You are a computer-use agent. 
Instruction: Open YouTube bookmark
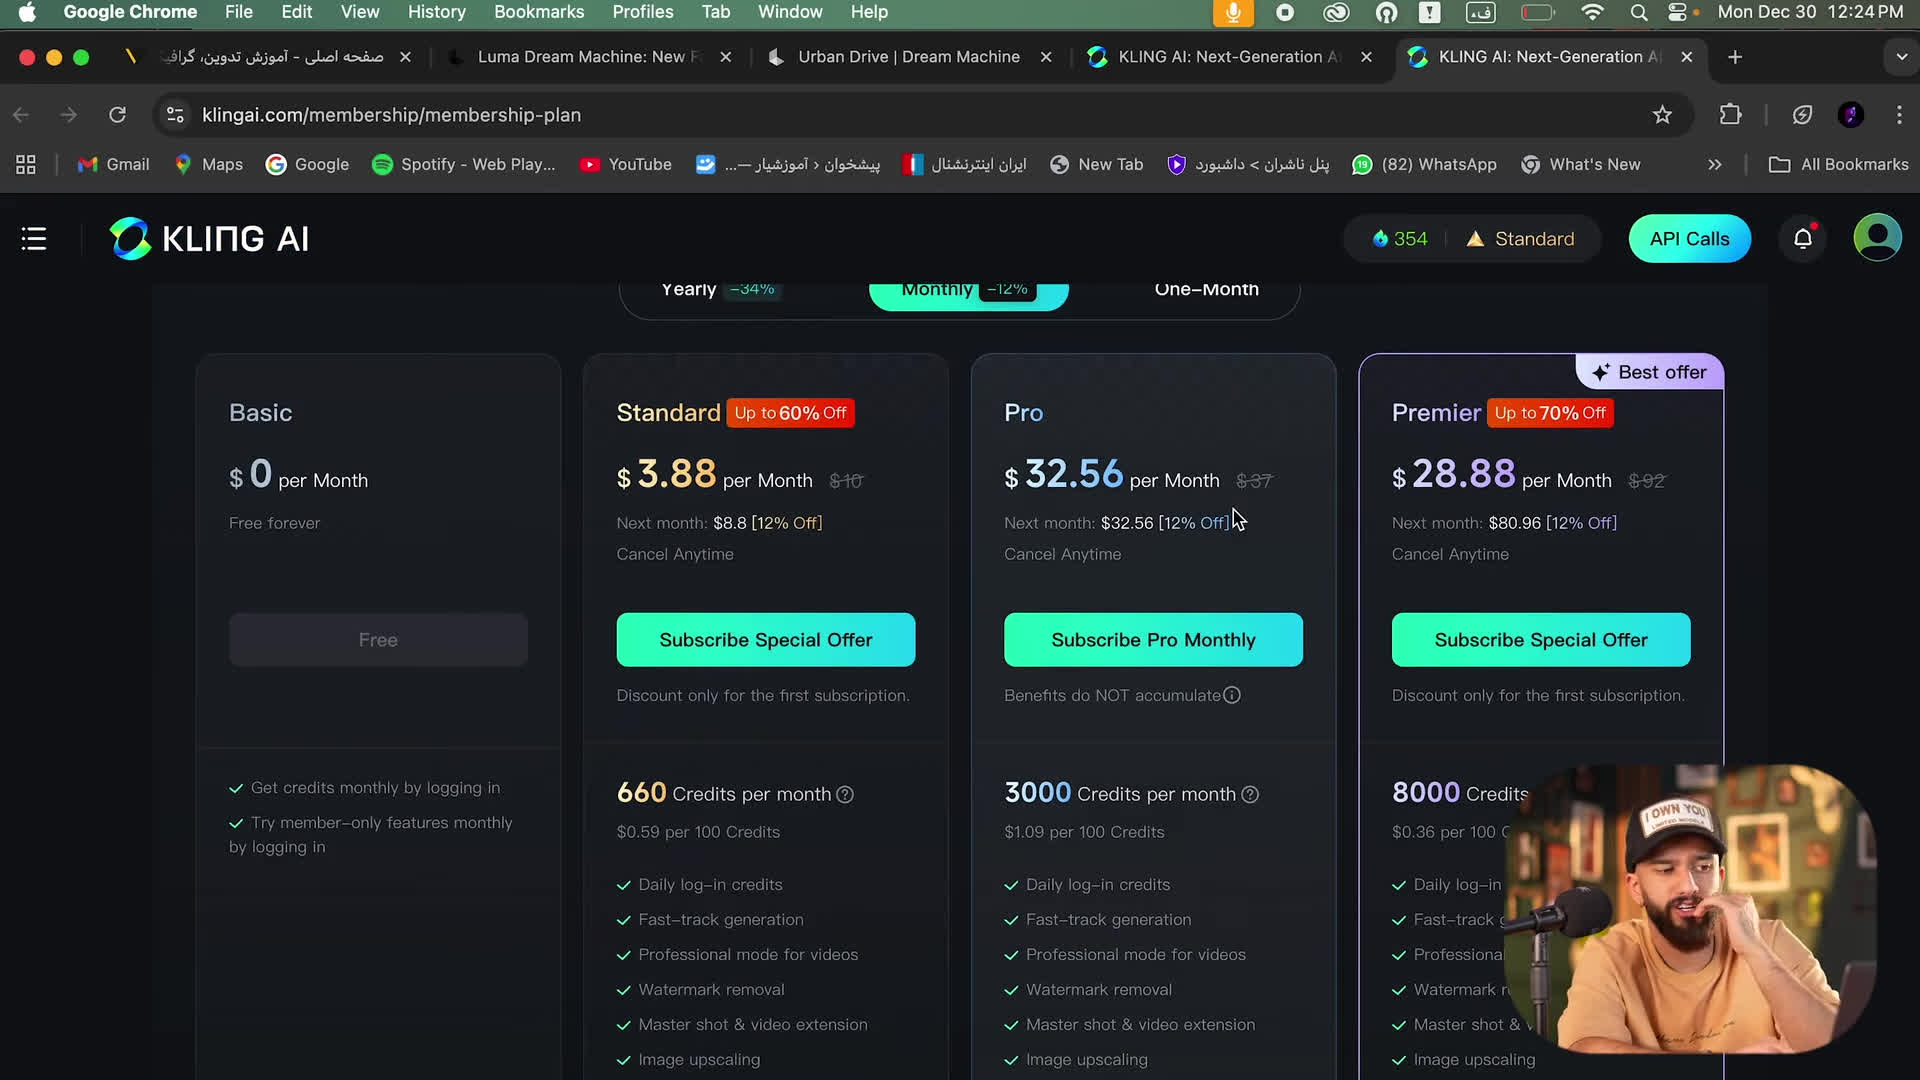tap(626, 165)
